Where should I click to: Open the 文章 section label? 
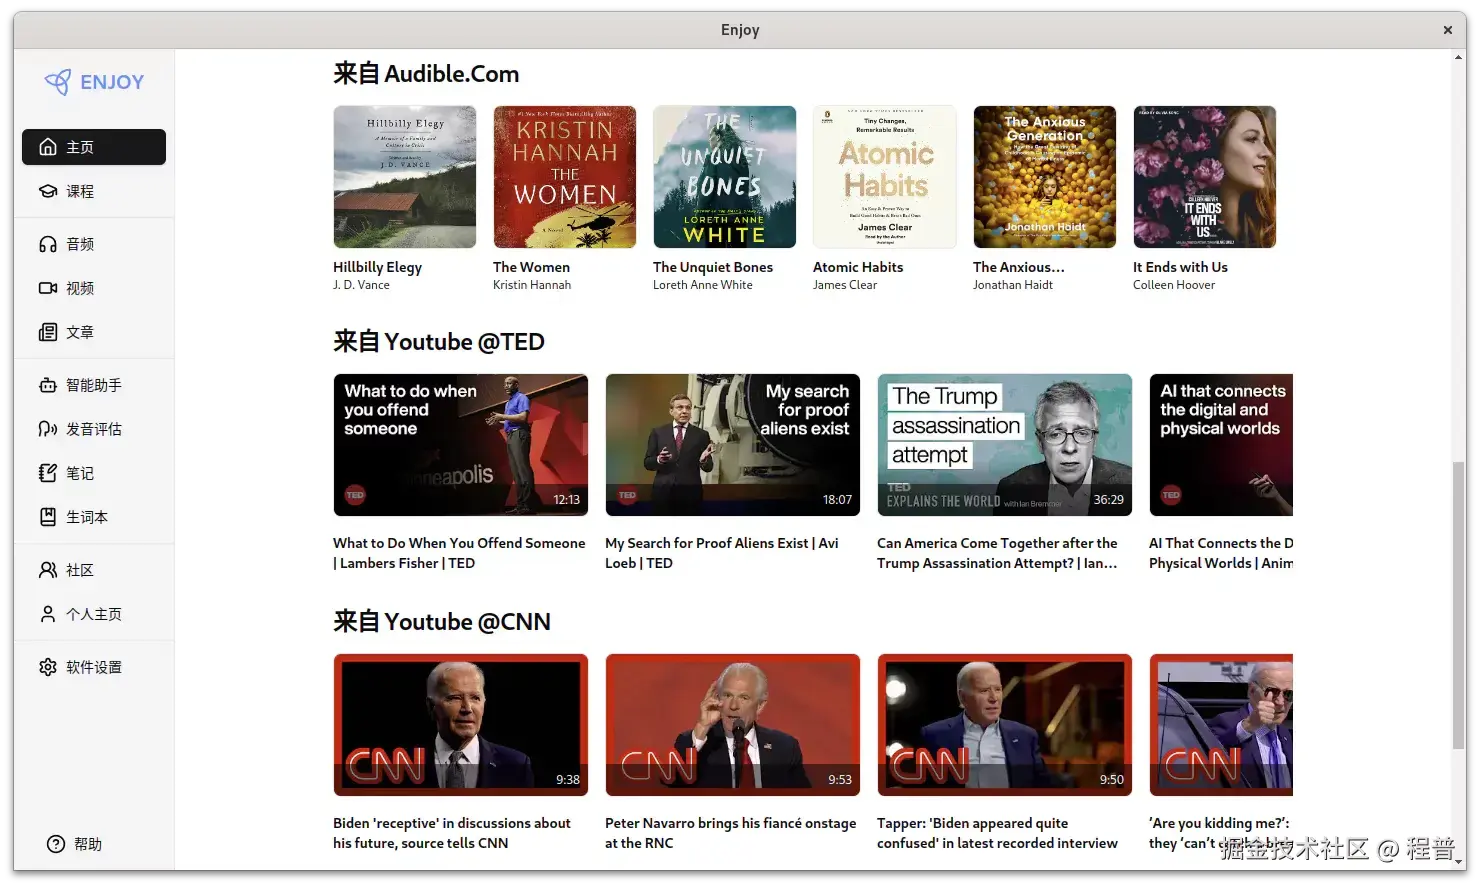pyautogui.click(x=80, y=332)
